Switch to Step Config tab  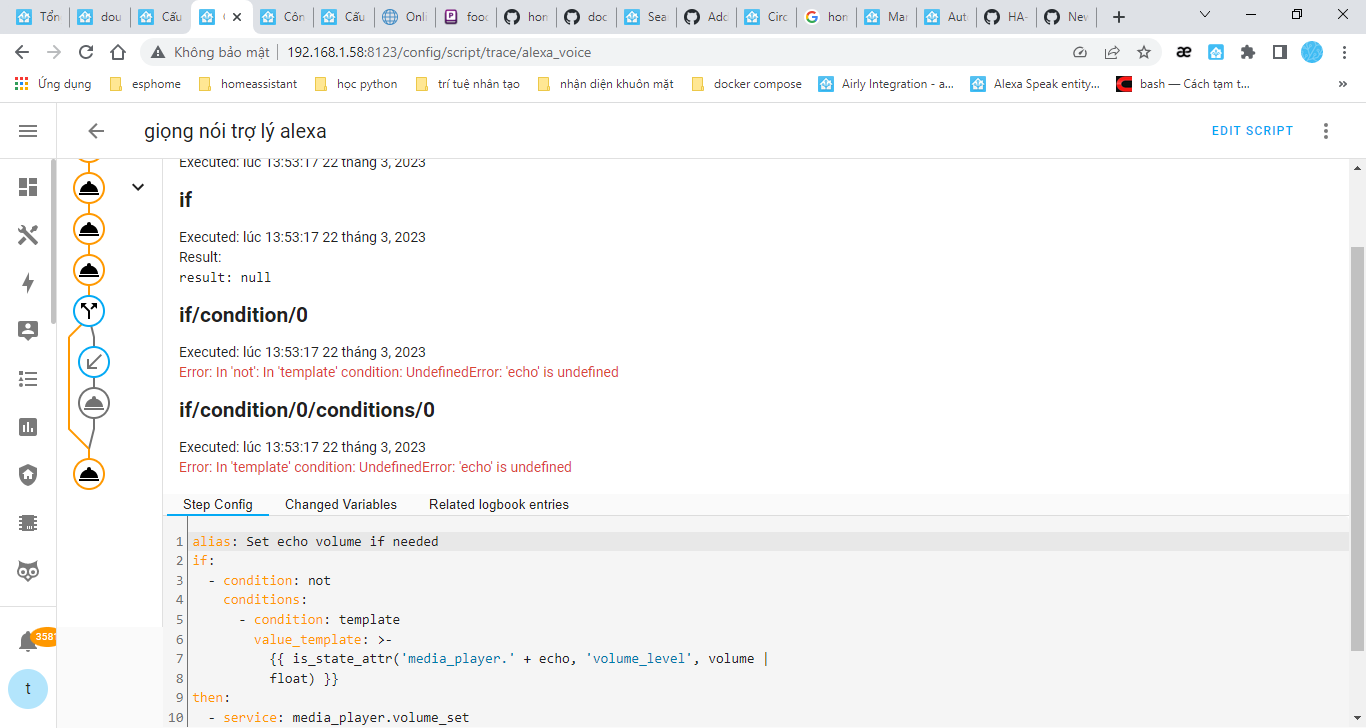(x=218, y=505)
